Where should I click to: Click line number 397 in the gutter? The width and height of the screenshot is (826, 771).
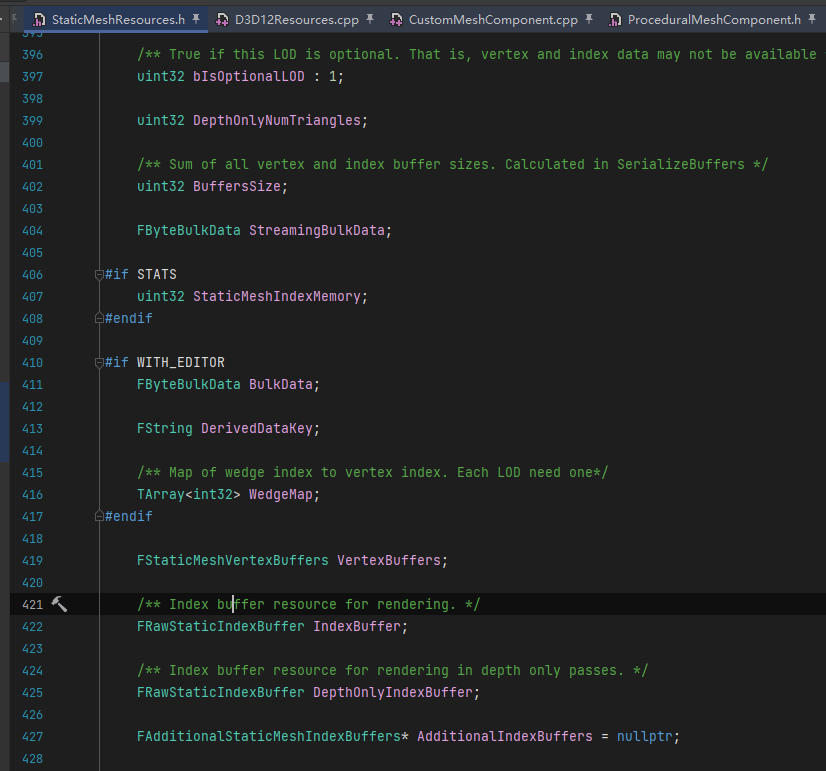click(x=33, y=77)
